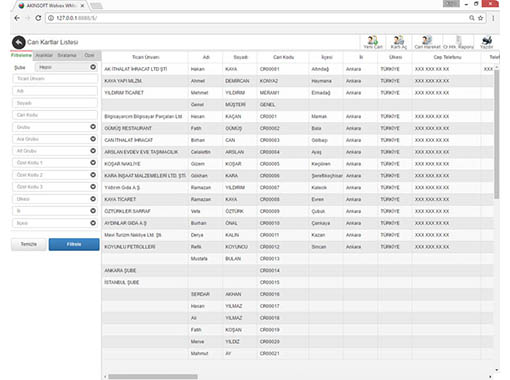Select the CAN İTHALAT İHRACAT row
The width and height of the screenshot is (510, 380).
[298, 140]
